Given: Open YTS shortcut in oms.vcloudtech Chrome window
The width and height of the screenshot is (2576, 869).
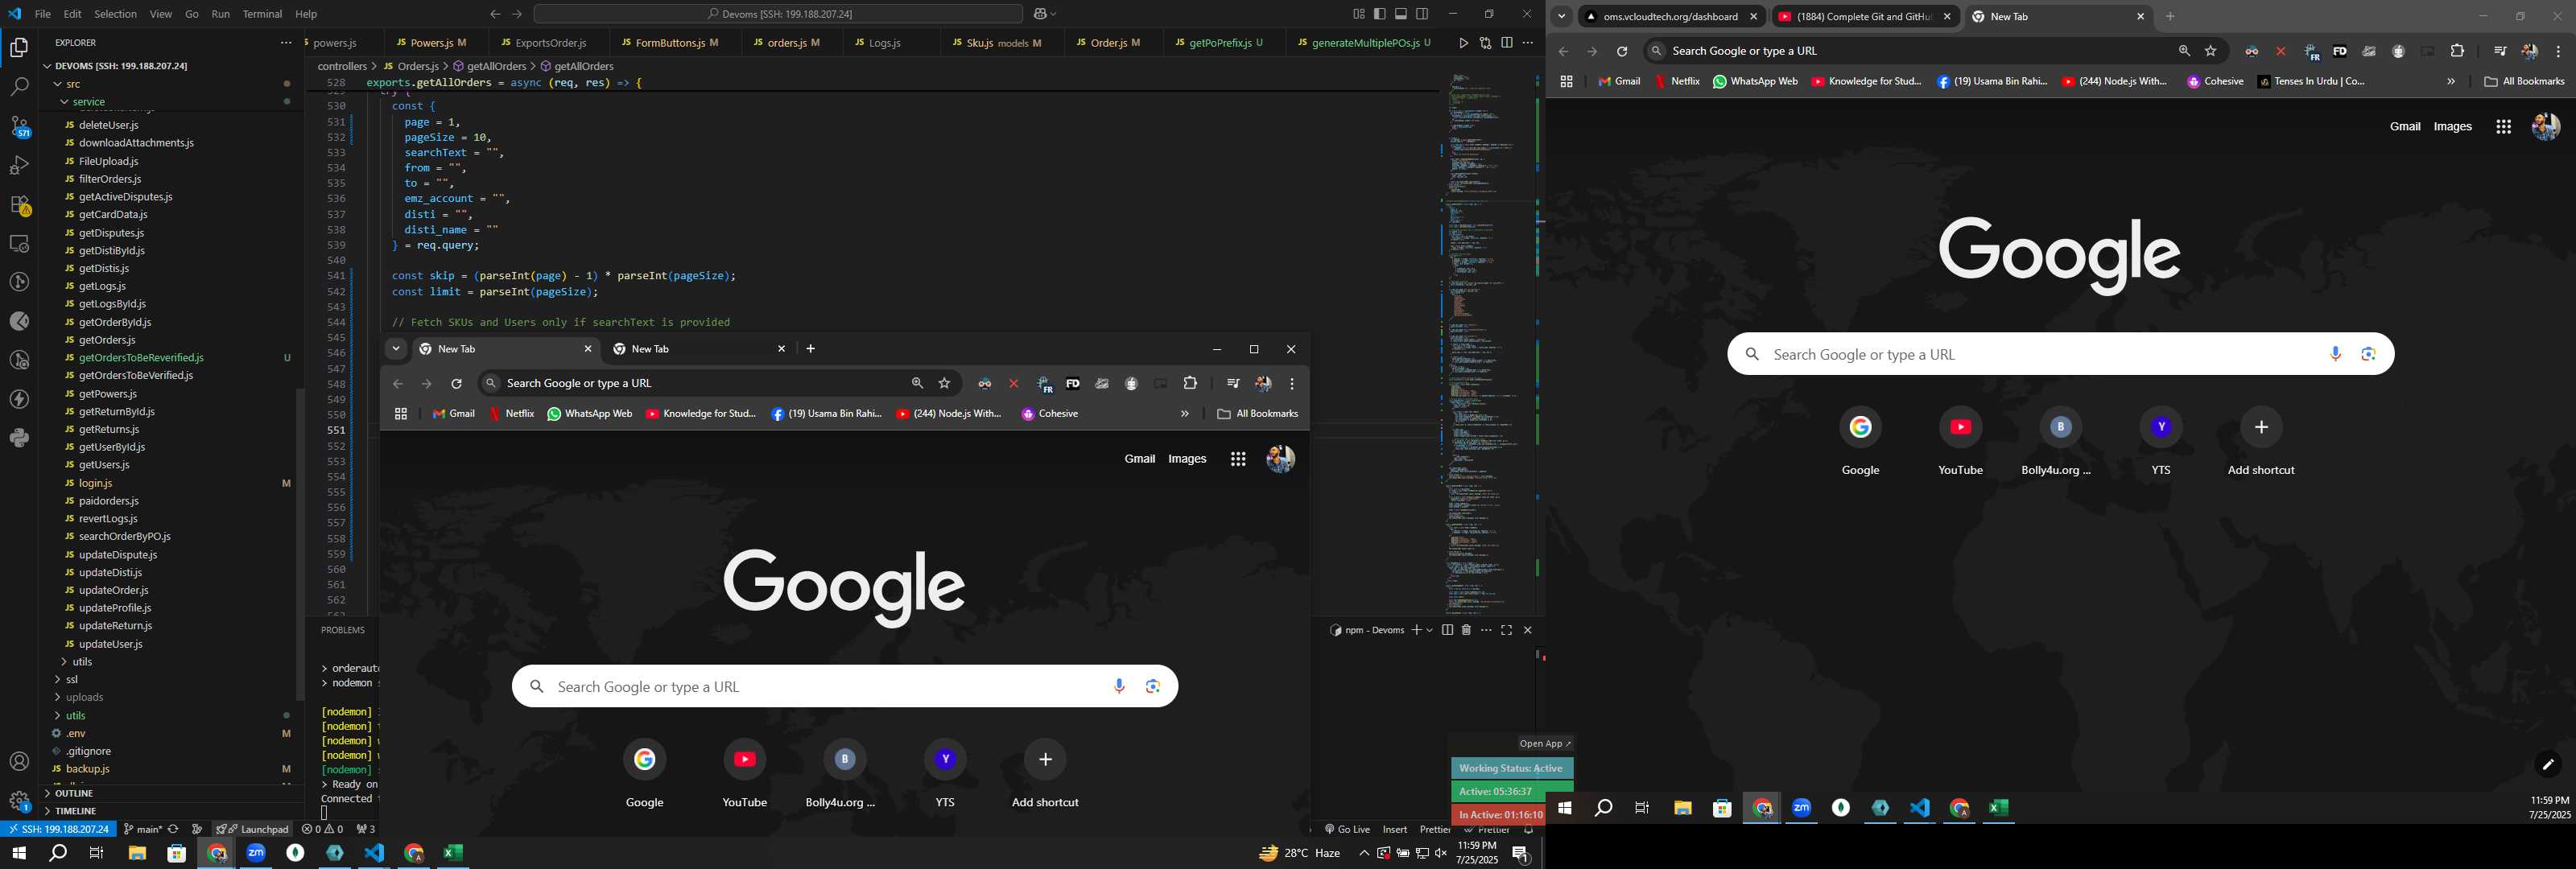Looking at the screenshot, I should point(2160,440).
